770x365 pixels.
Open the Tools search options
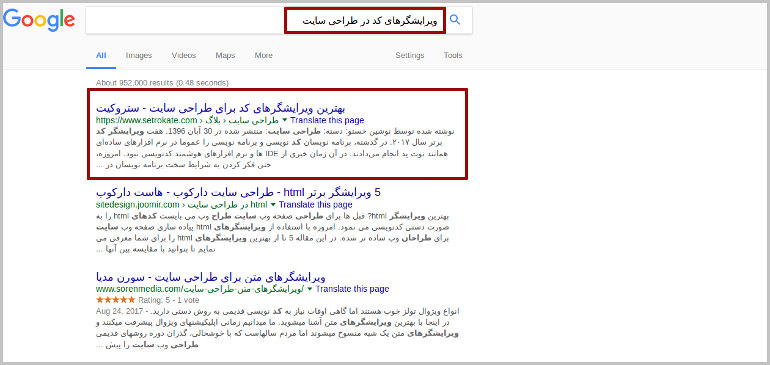(x=453, y=56)
